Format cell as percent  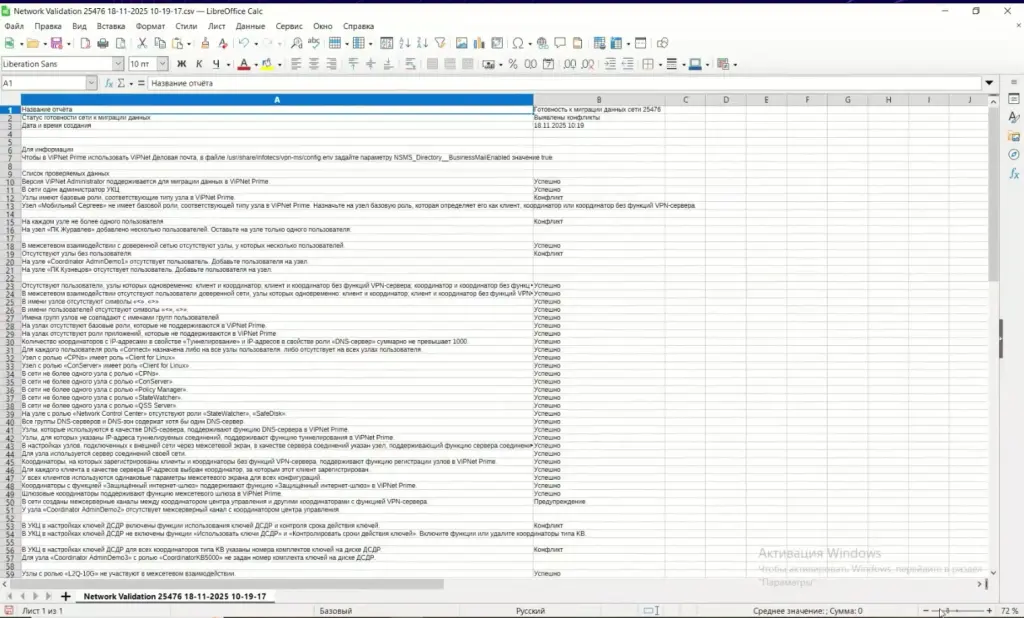[513, 64]
